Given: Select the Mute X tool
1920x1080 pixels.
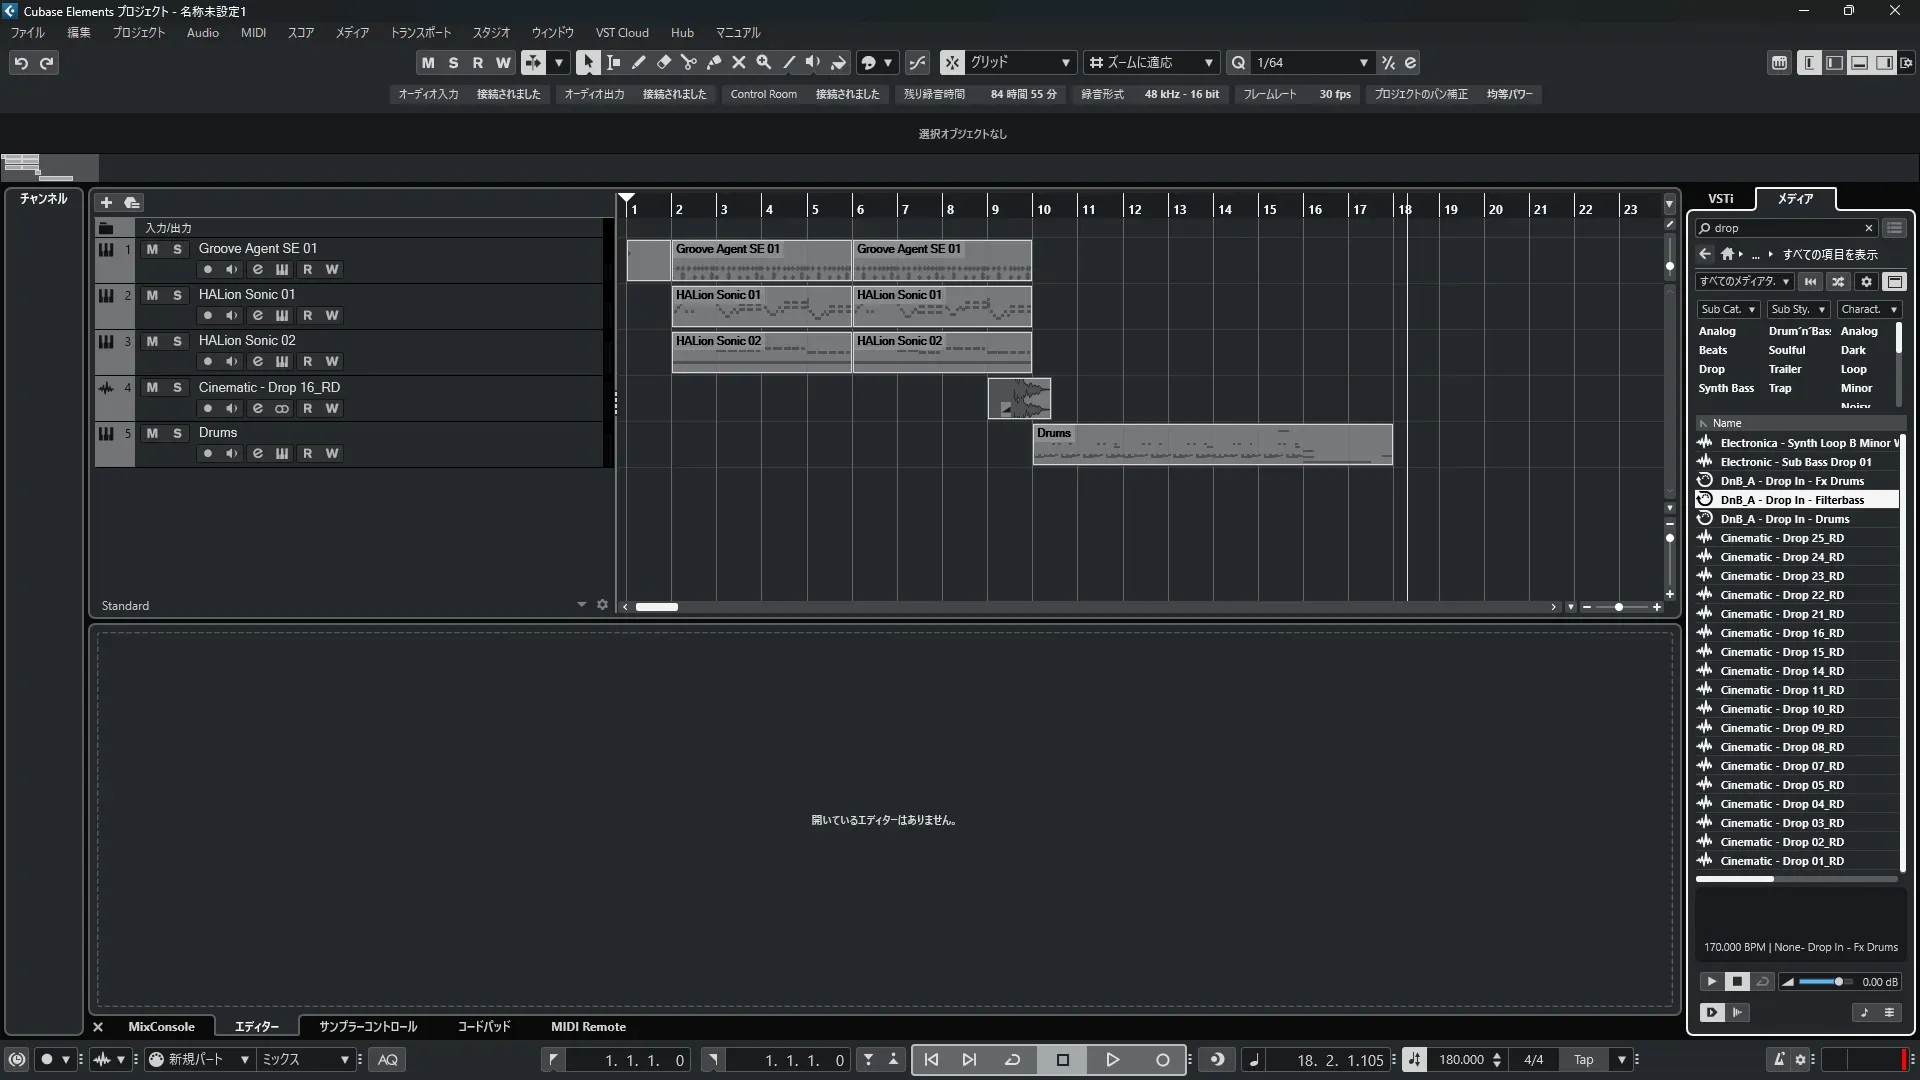Looking at the screenshot, I should [738, 62].
